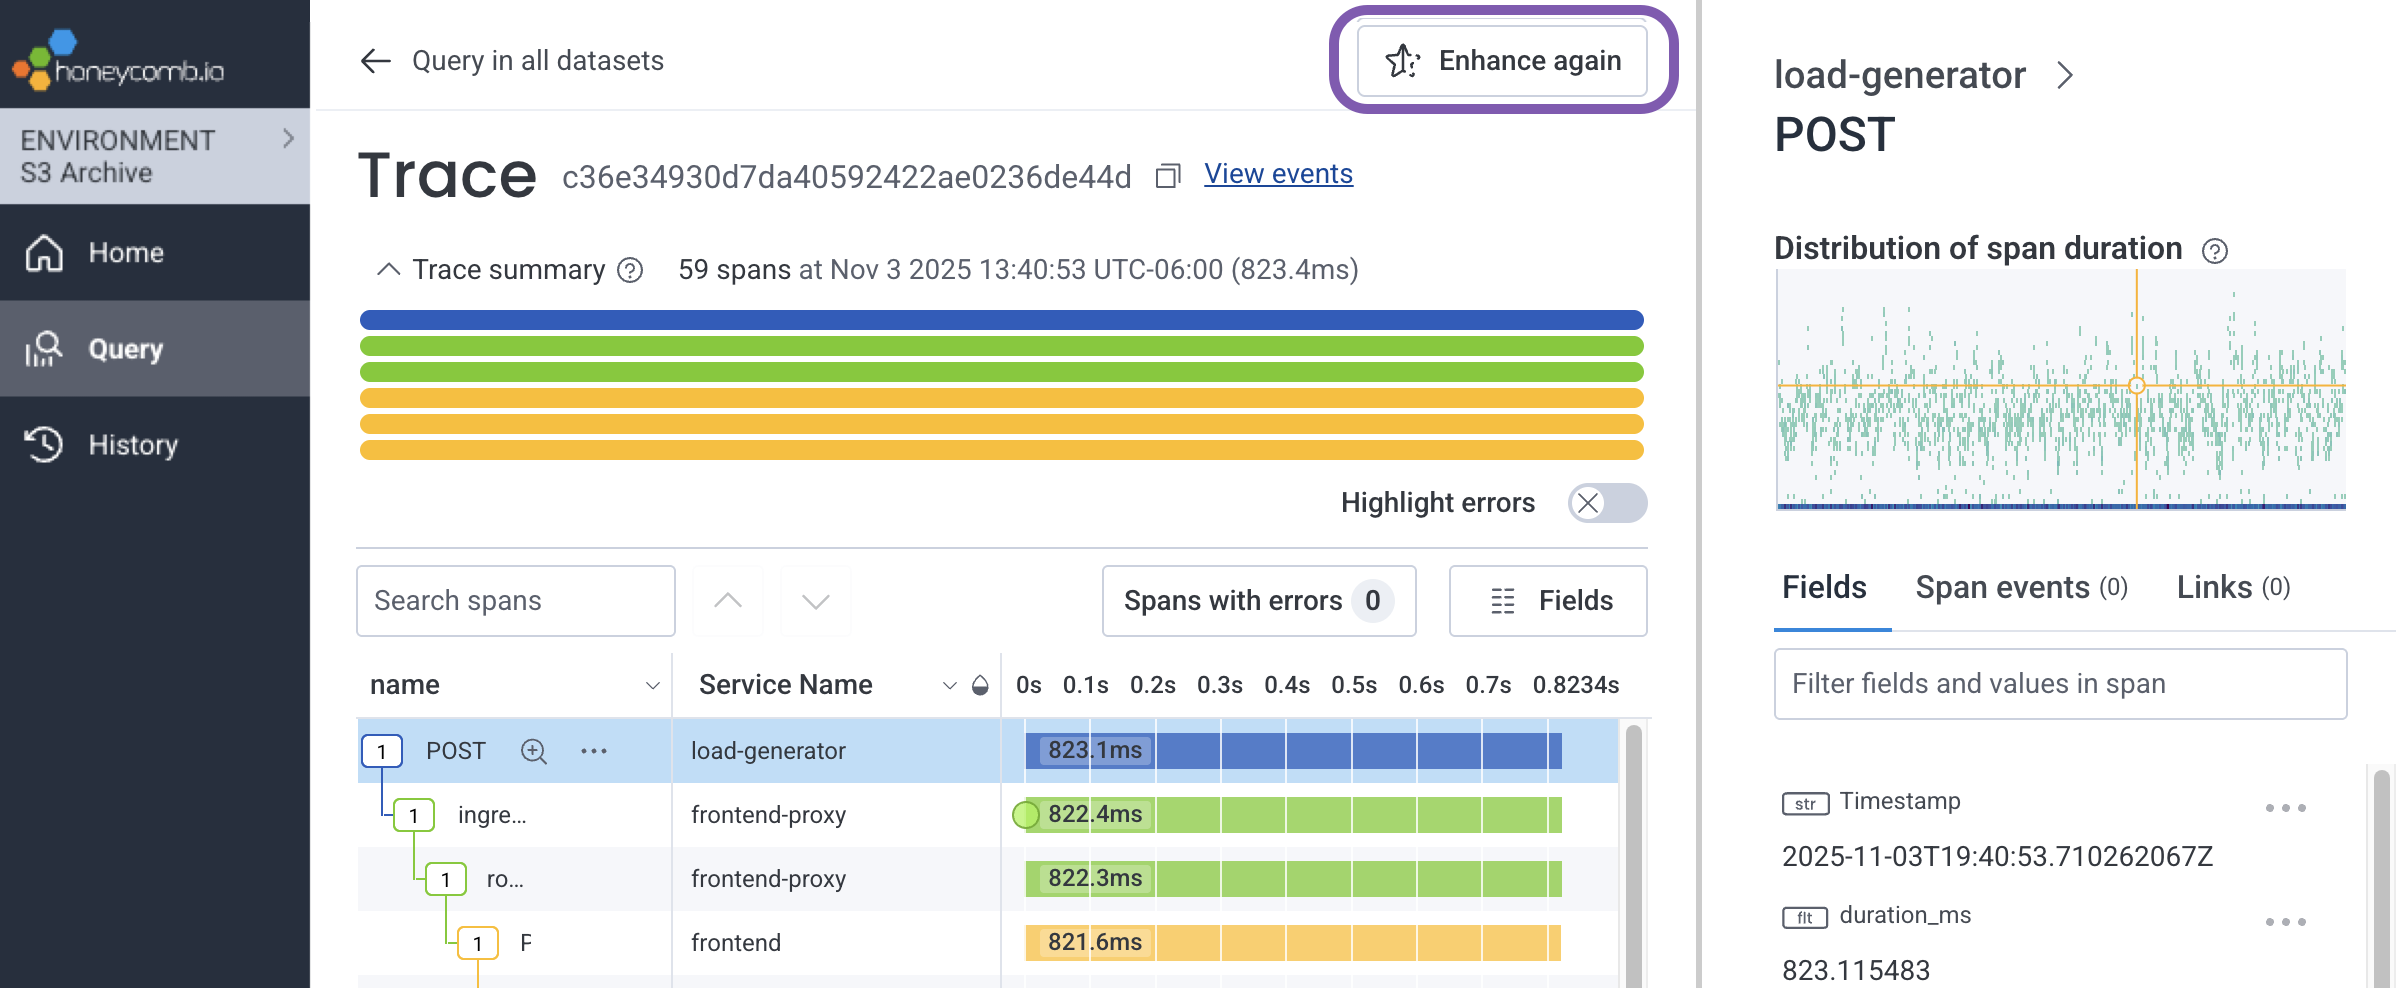The width and height of the screenshot is (2398, 988).
Task: Jump to previous span search result arrow
Action: (x=728, y=601)
